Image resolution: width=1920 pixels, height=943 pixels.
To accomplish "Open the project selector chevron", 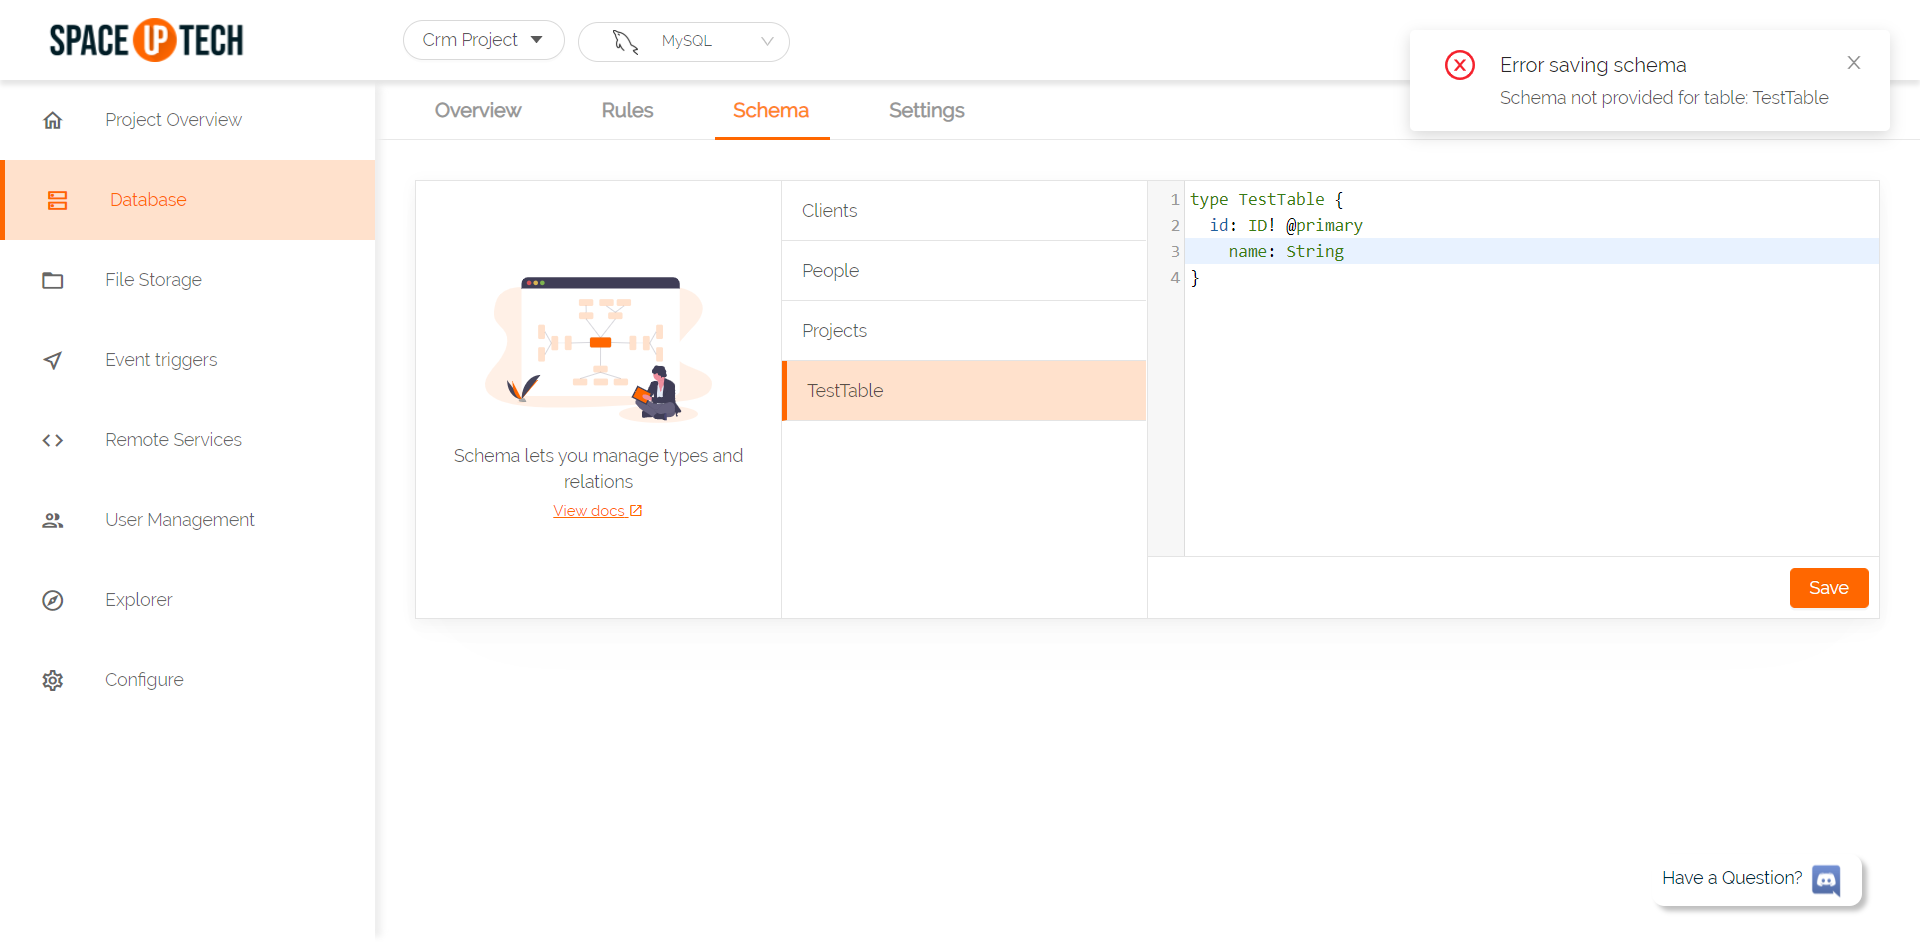I will pyautogui.click(x=536, y=40).
